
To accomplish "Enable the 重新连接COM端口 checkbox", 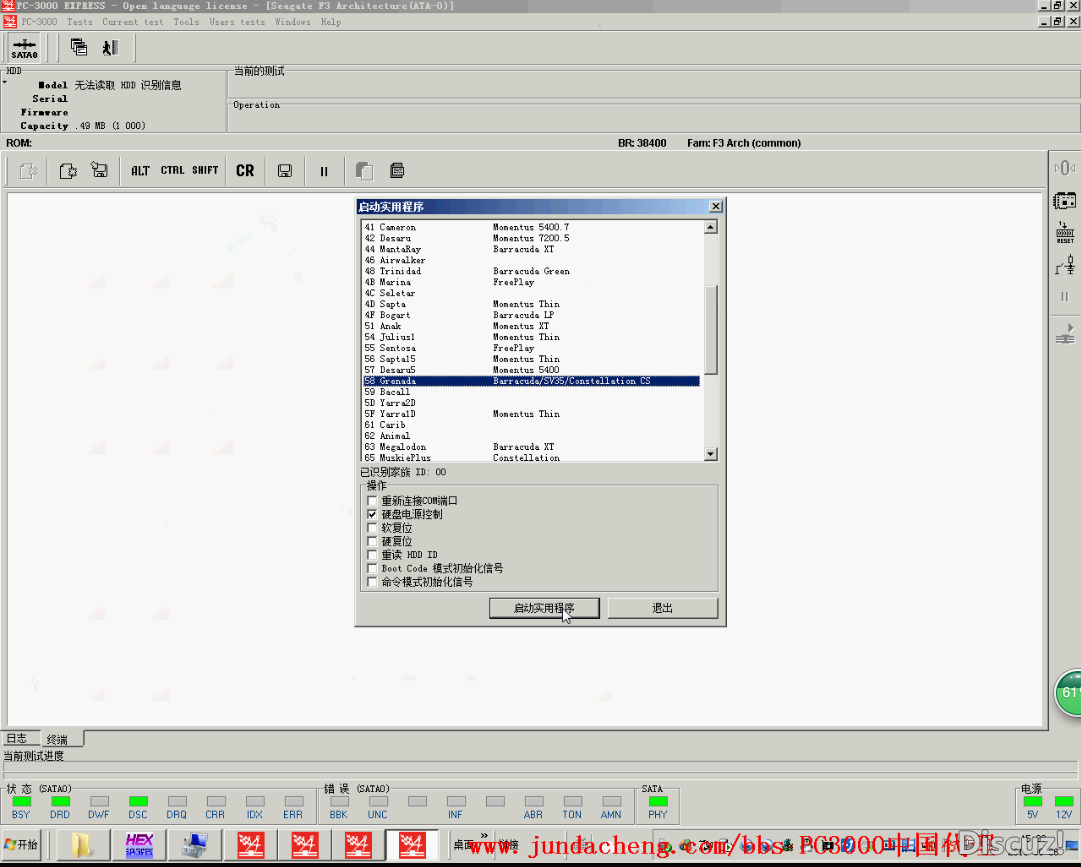I will (373, 501).
